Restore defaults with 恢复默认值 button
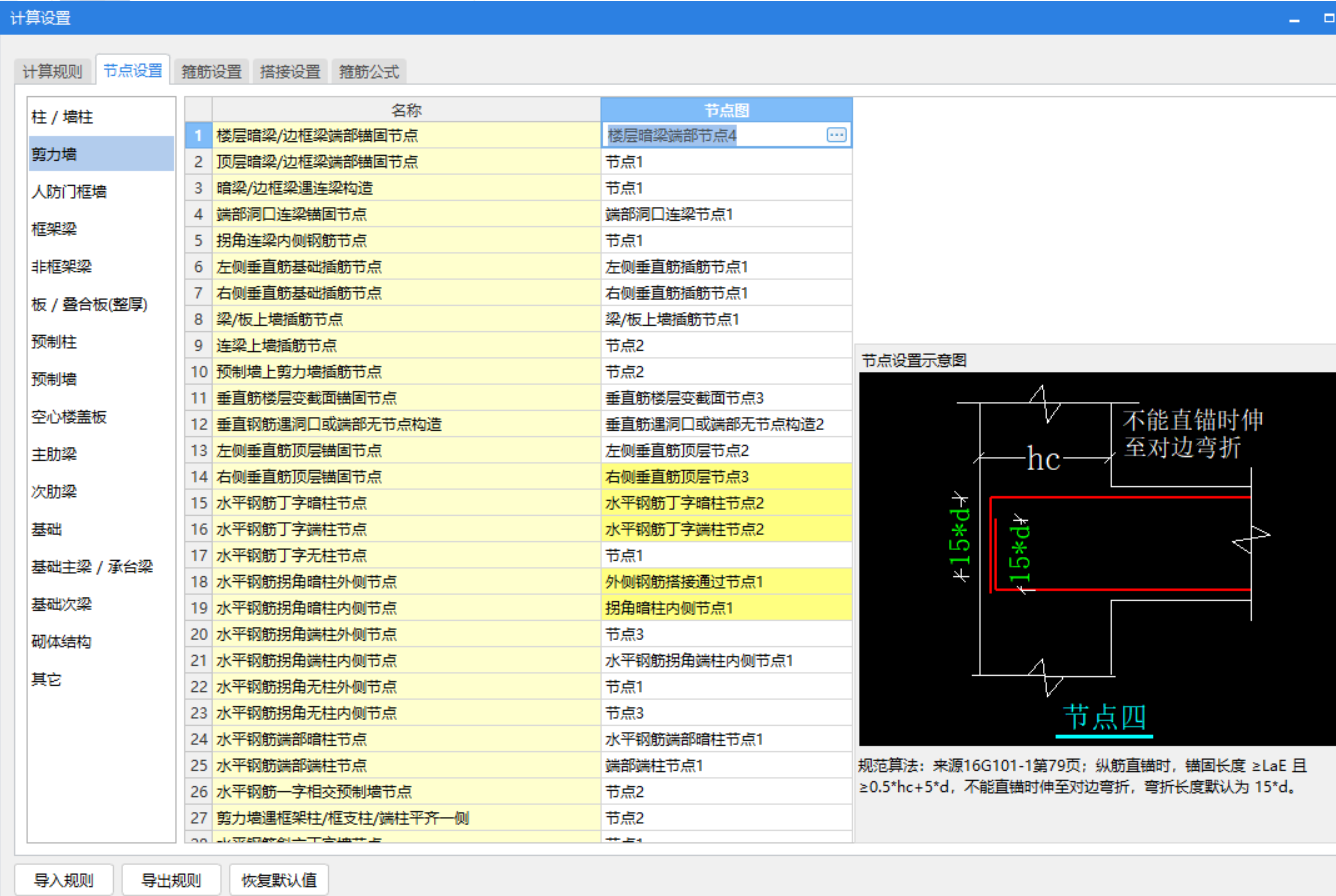Screen dimensions: 1336x896 click(x=279, y=881)
